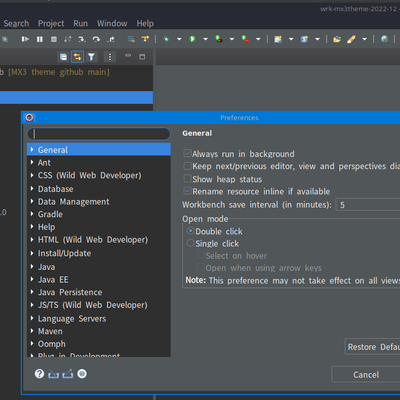
Task: Toggle Rename resource inline if available
Action: click(x=187, y=191)
